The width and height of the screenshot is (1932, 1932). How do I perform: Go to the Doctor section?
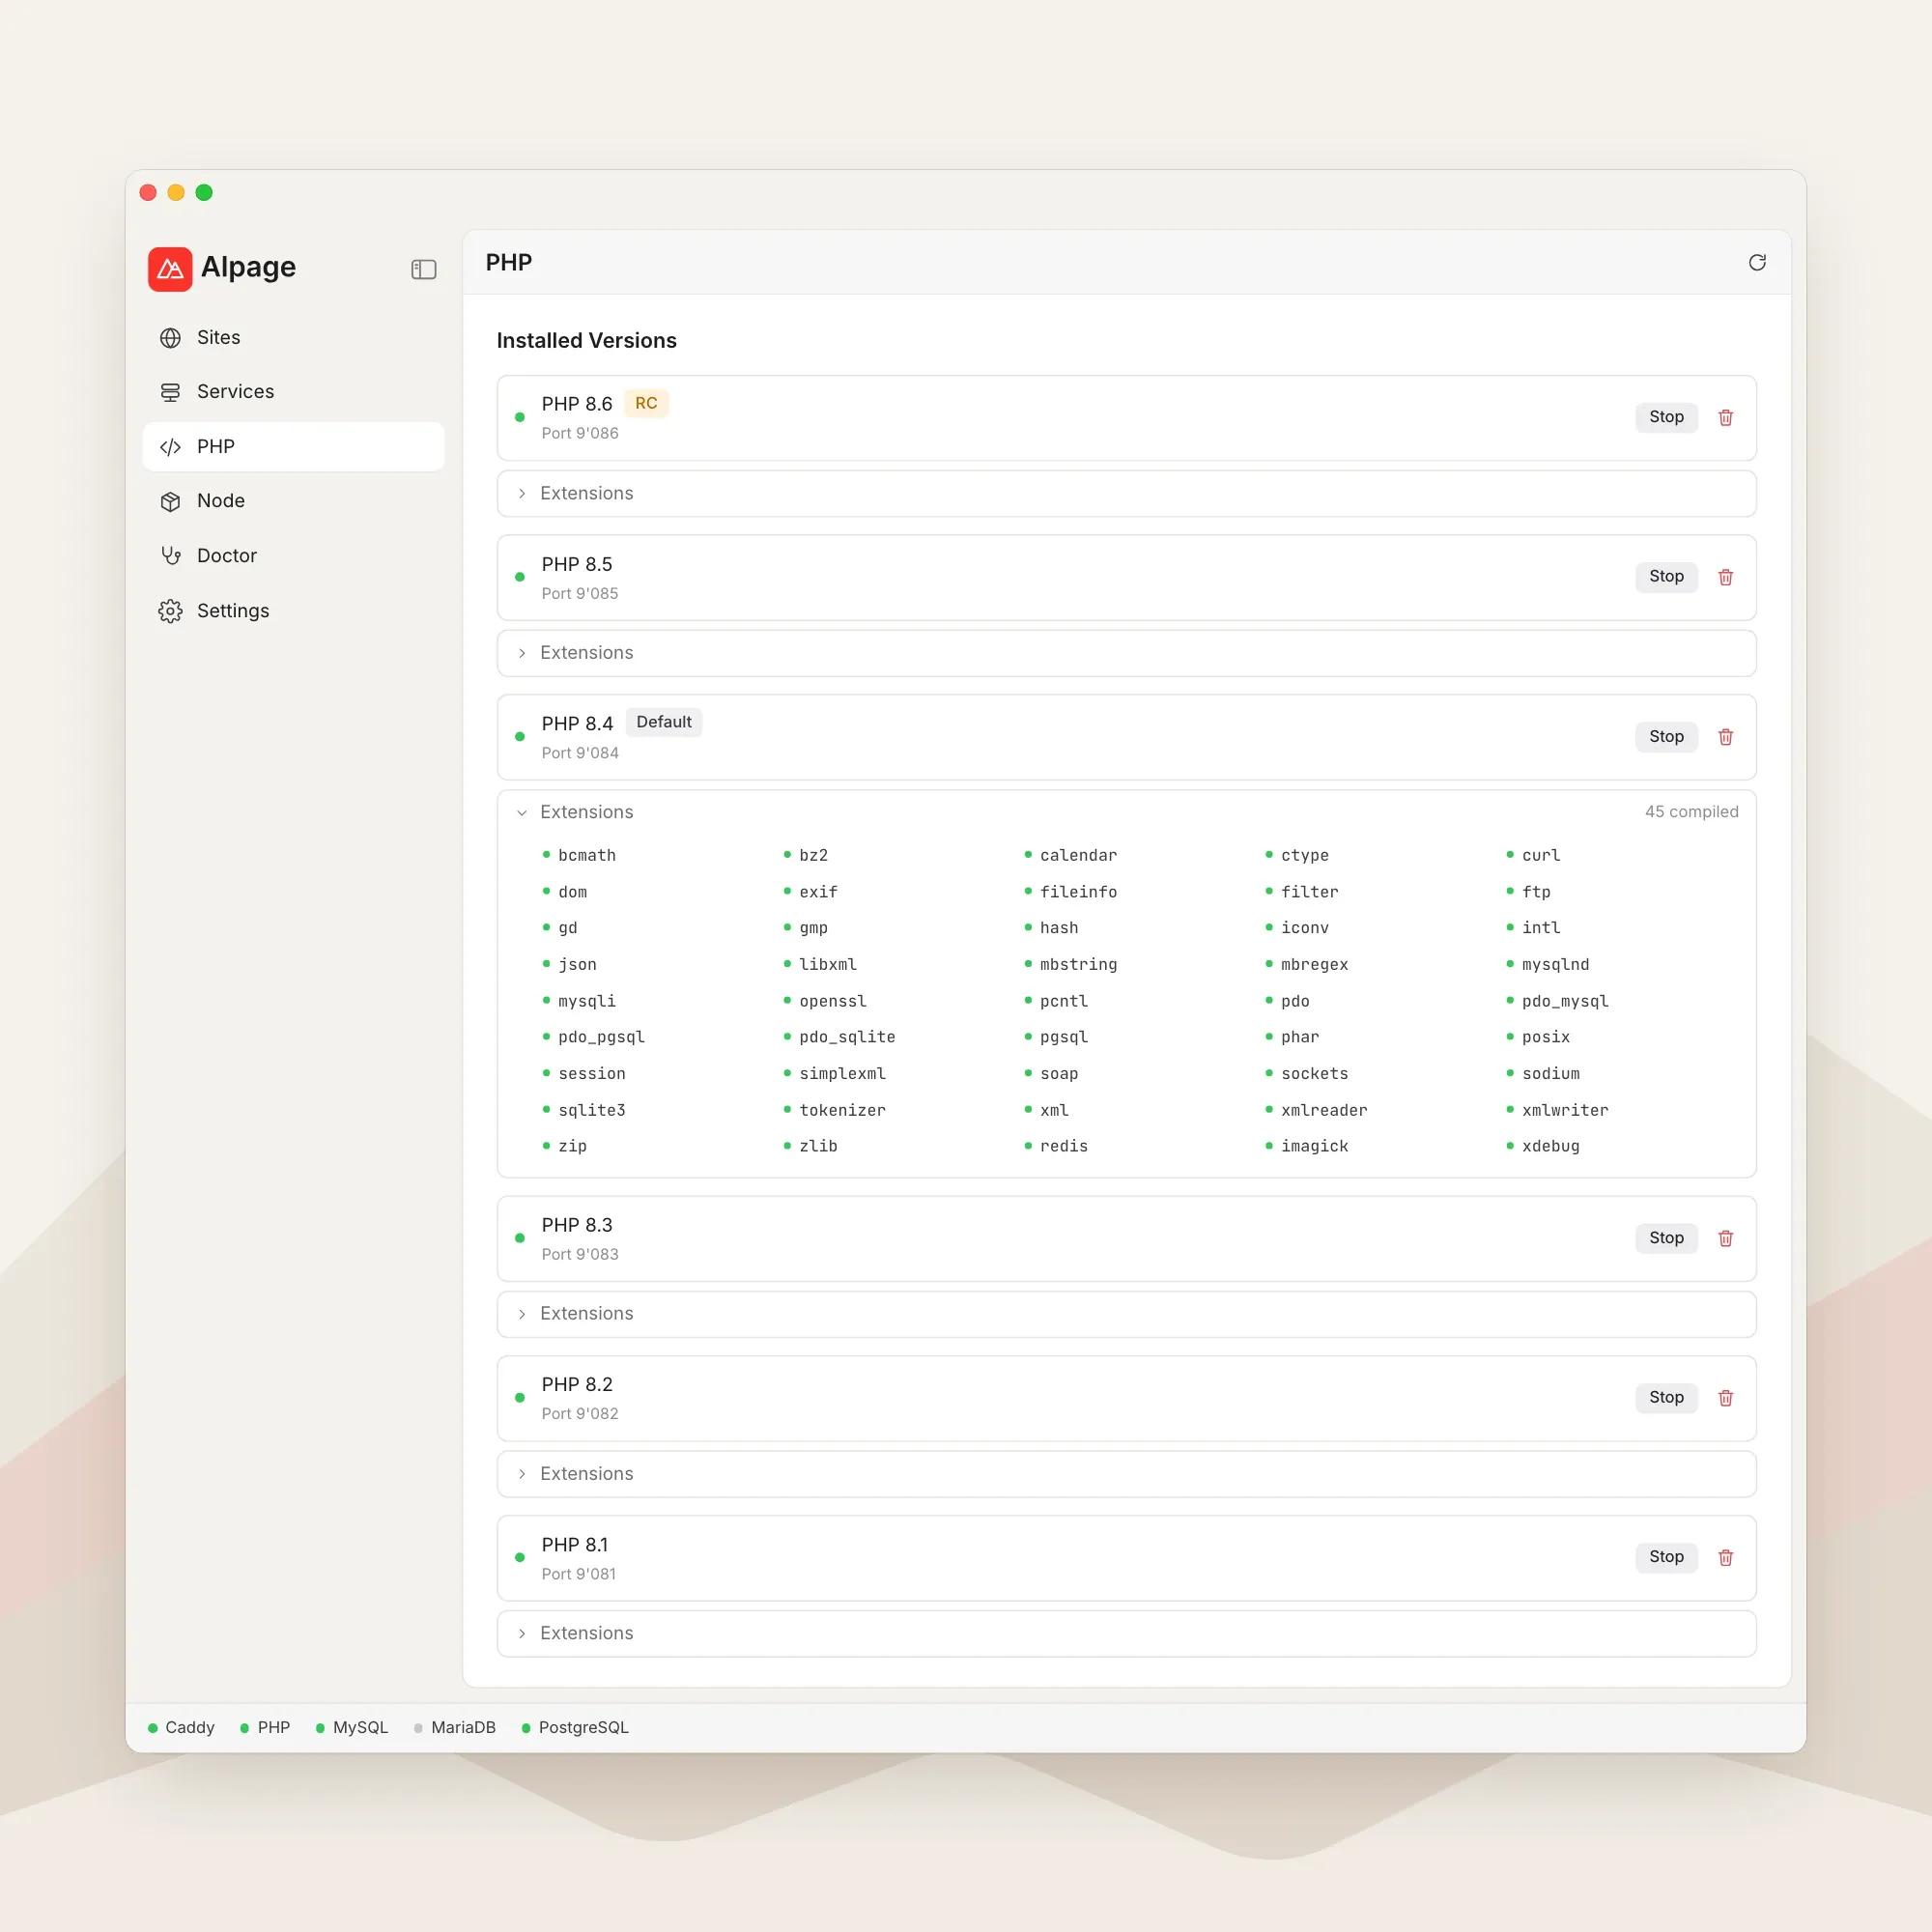coord(294,556)
